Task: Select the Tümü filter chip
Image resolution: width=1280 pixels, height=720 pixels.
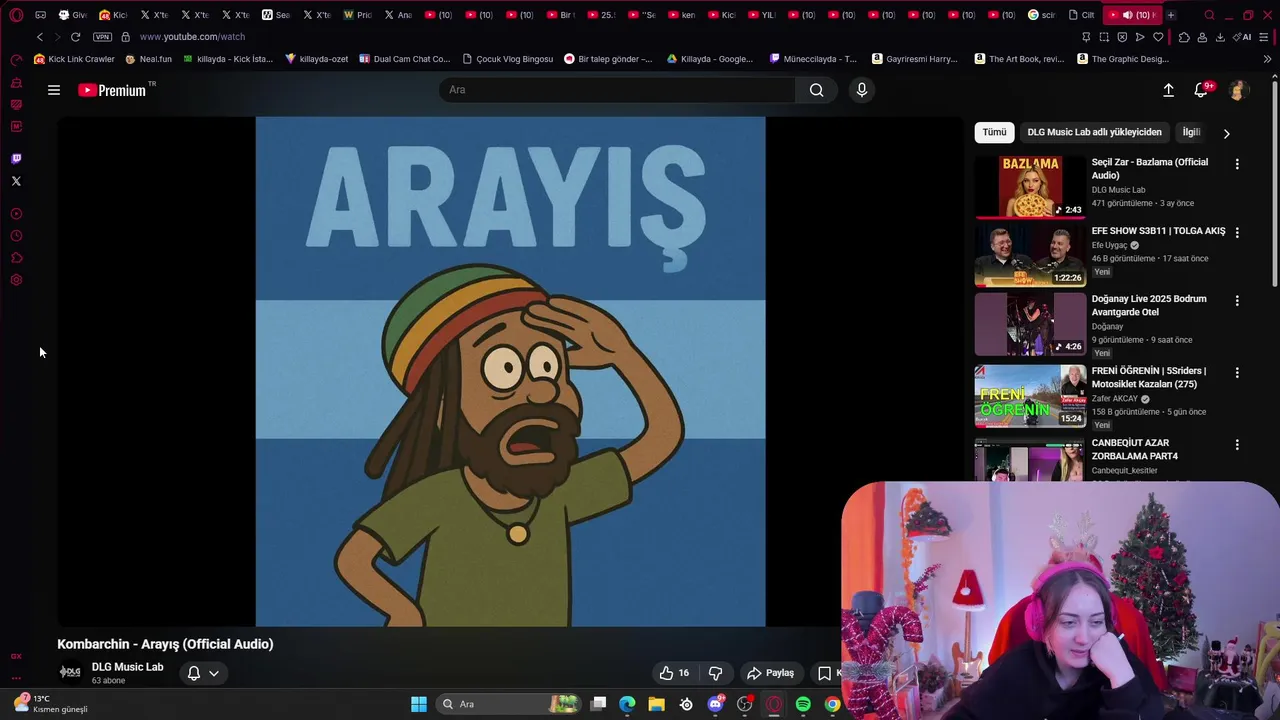Action: (994, 132)
